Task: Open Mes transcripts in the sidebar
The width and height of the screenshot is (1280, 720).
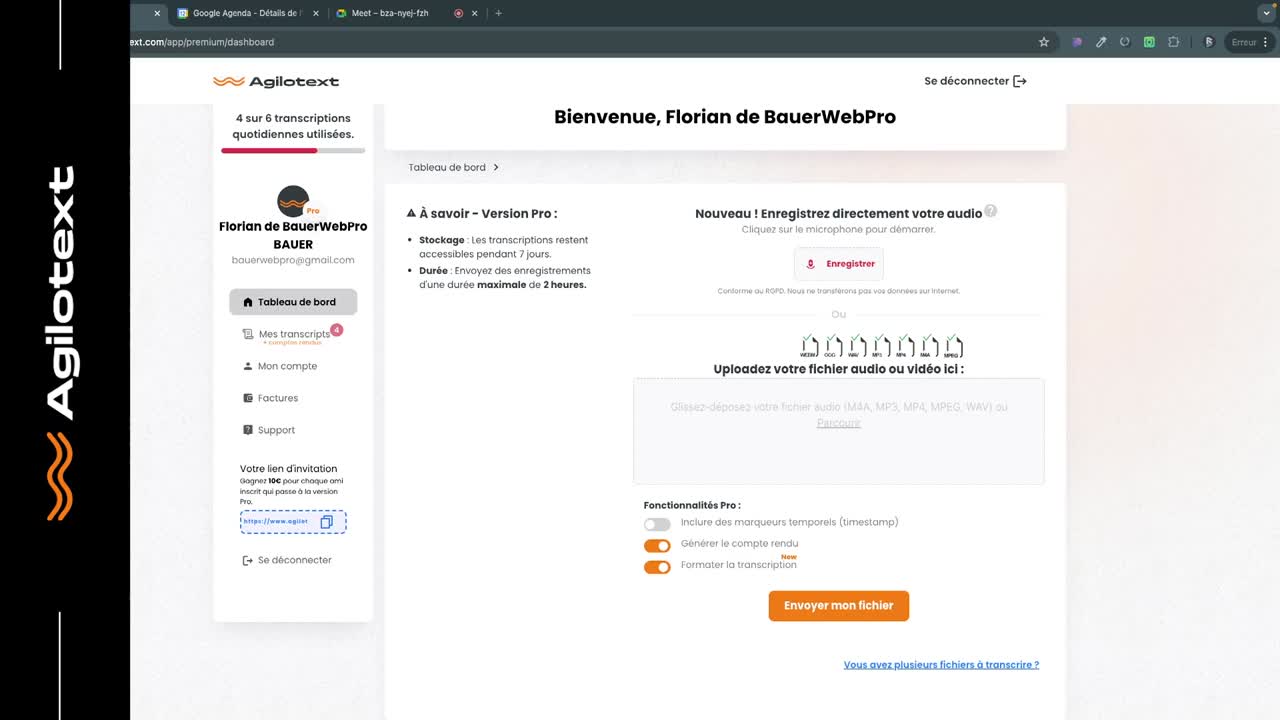Action: [x=293, y=335]
